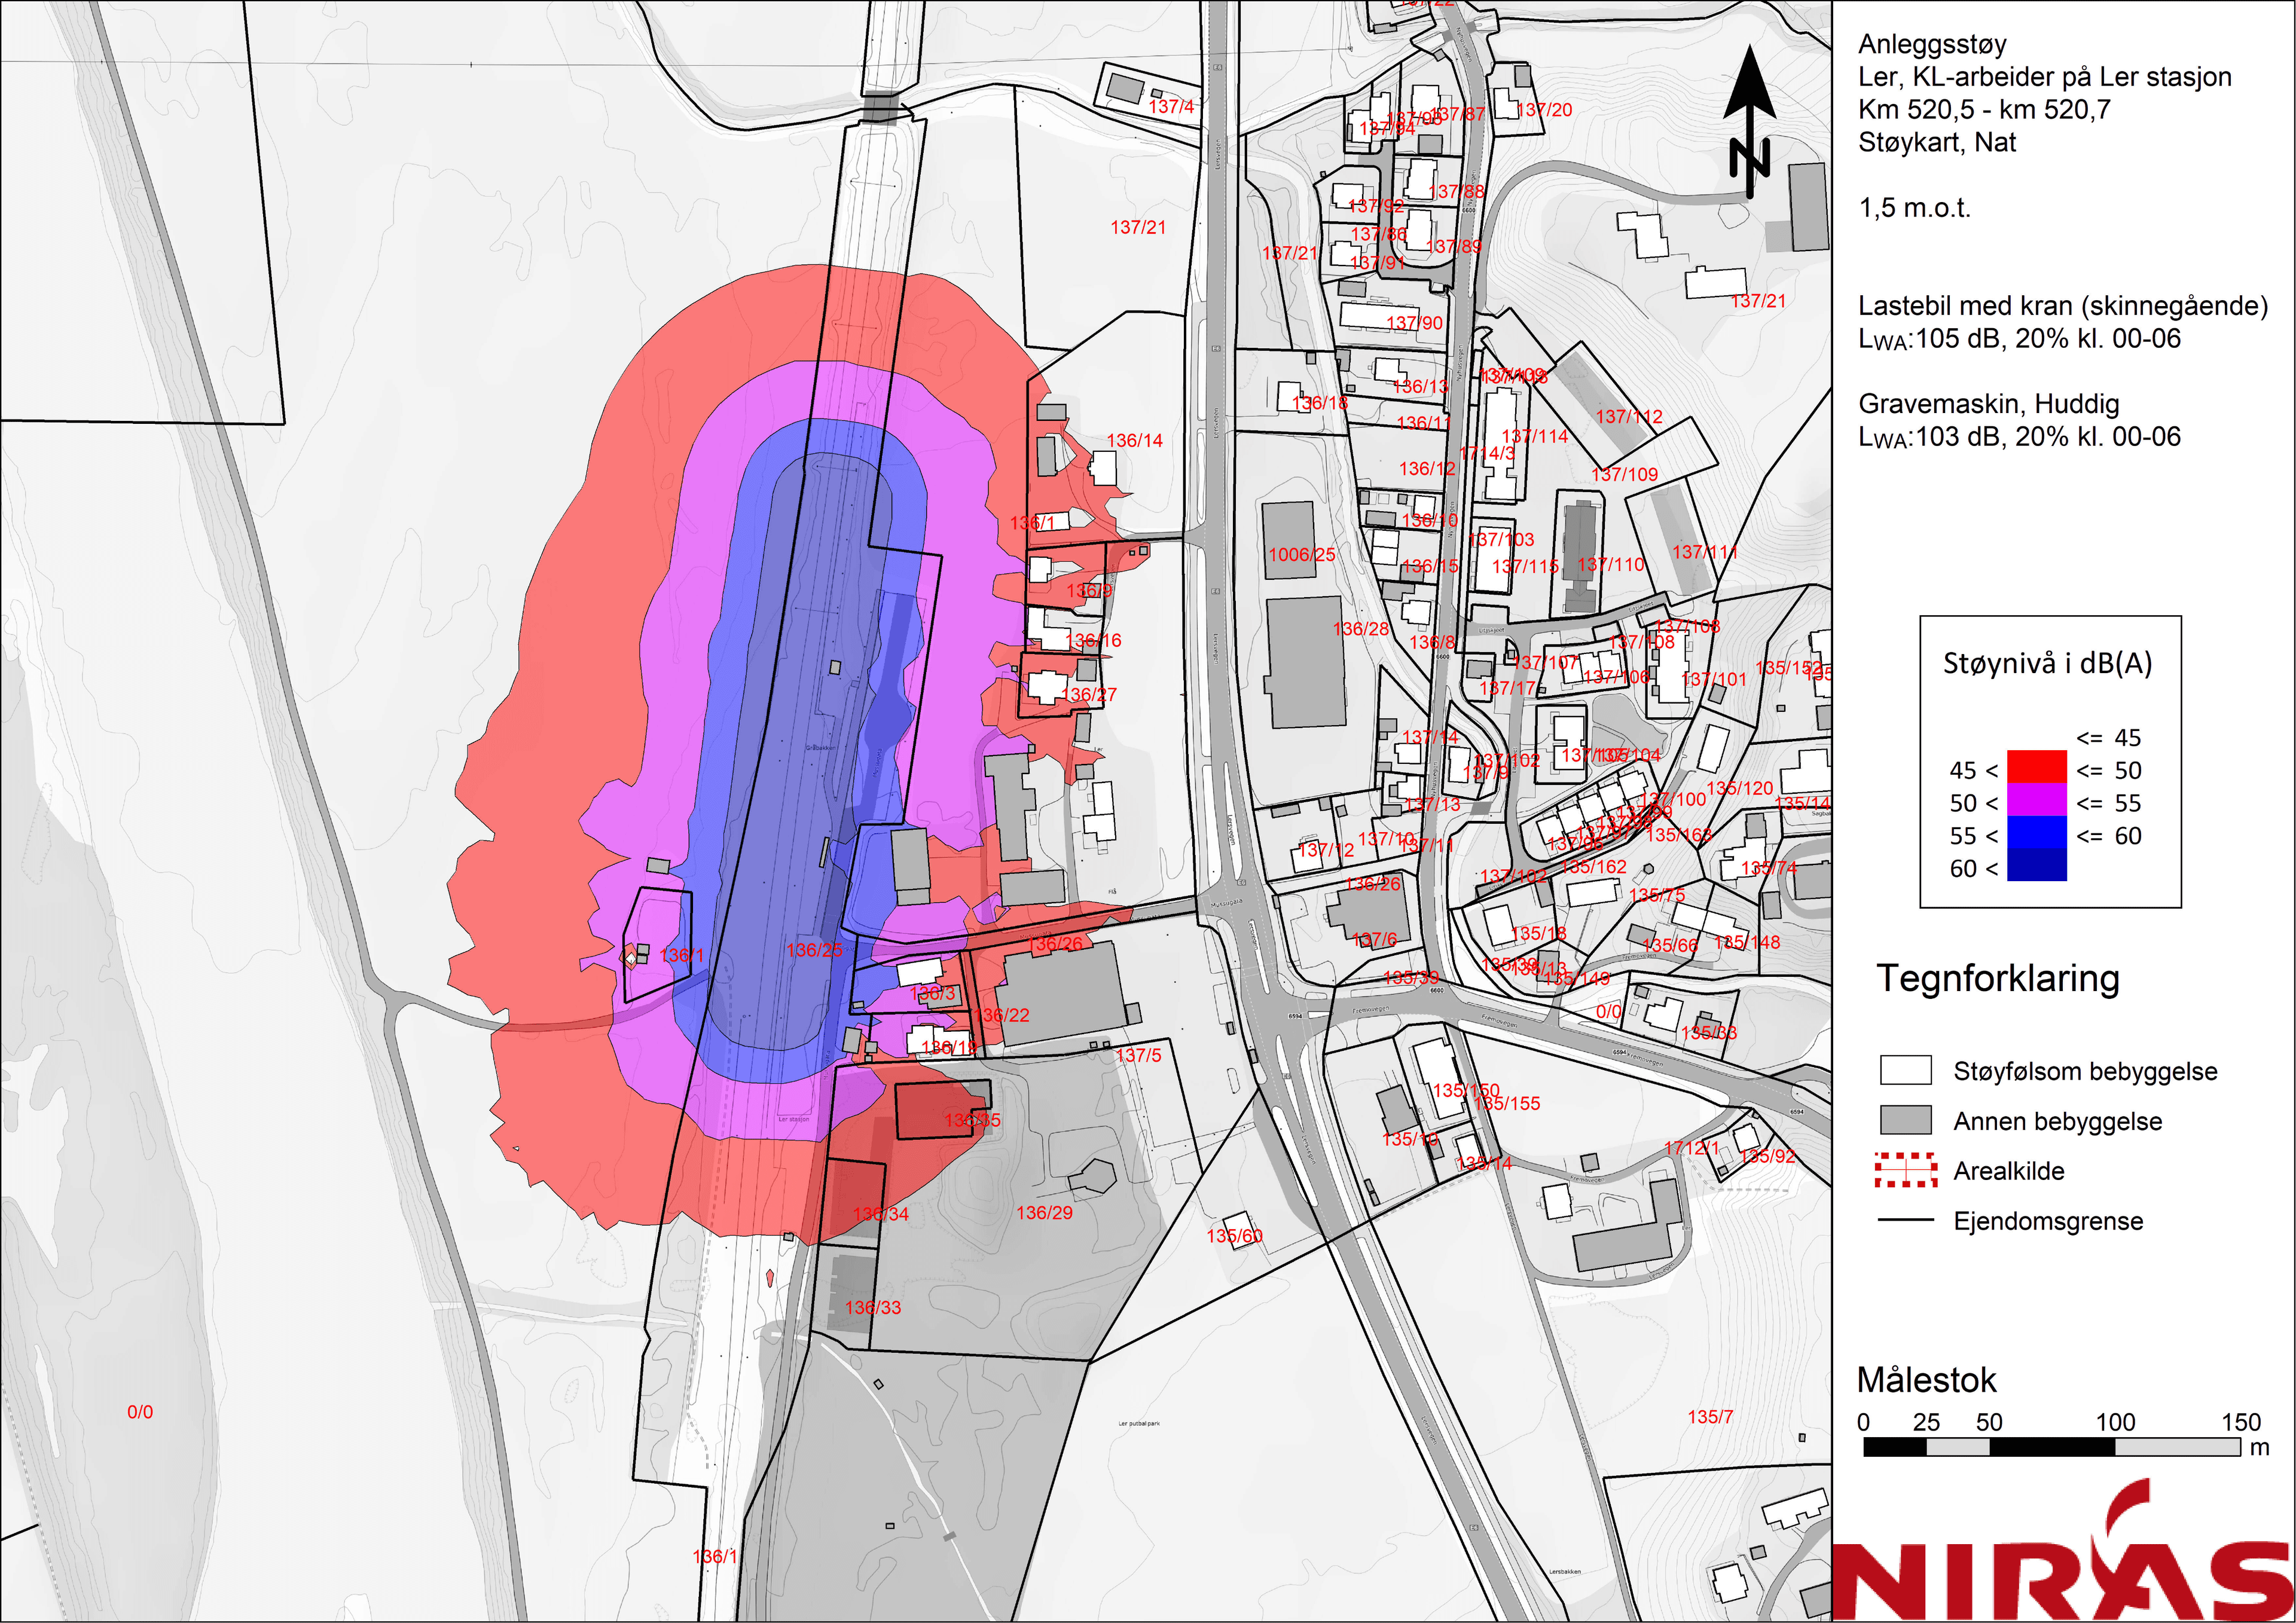
Task: Click the magenta 50–55 dB legend swatch
Action: point(2036,800)
